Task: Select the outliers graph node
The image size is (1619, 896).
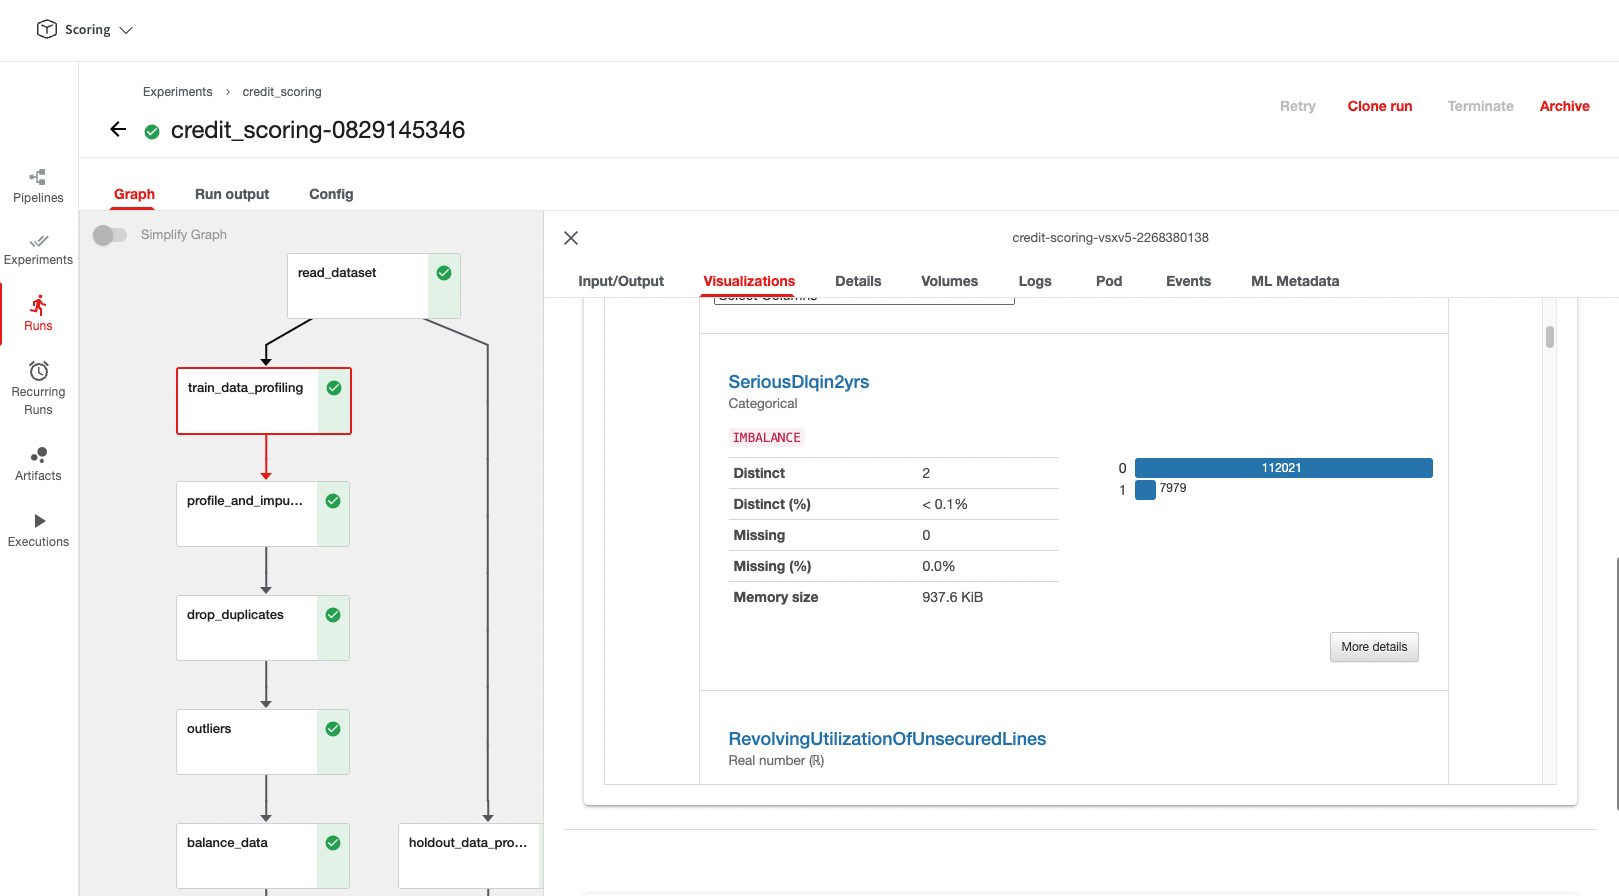Action: (x=263, y=742)
